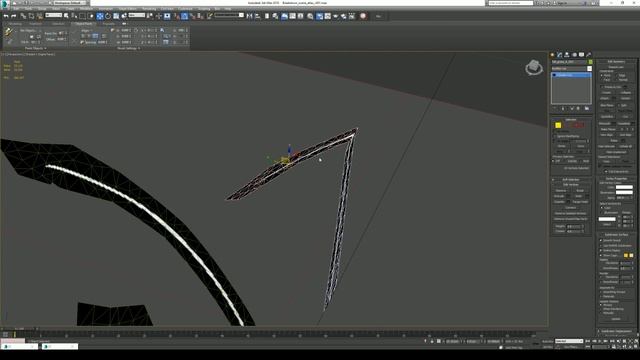Viewport: 640px width, 360px height.
Task: Click the ViewCube in the viewport corner
Action: pos(534,67)
